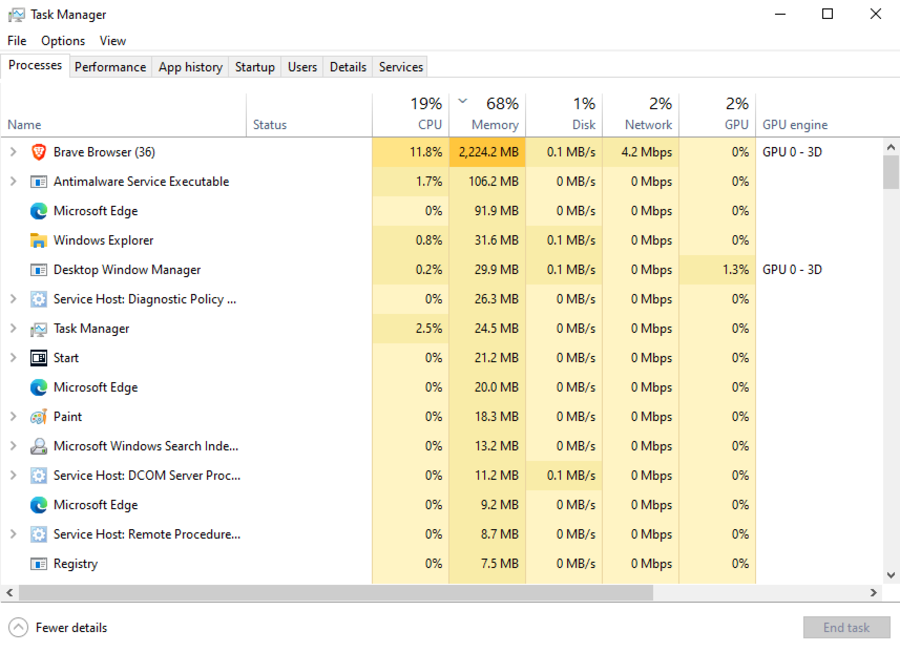The height and width of the screenshot is (652, 900).
Task: Click the horizontal scrollbar right arrow
Action: [x=874, y=592]
